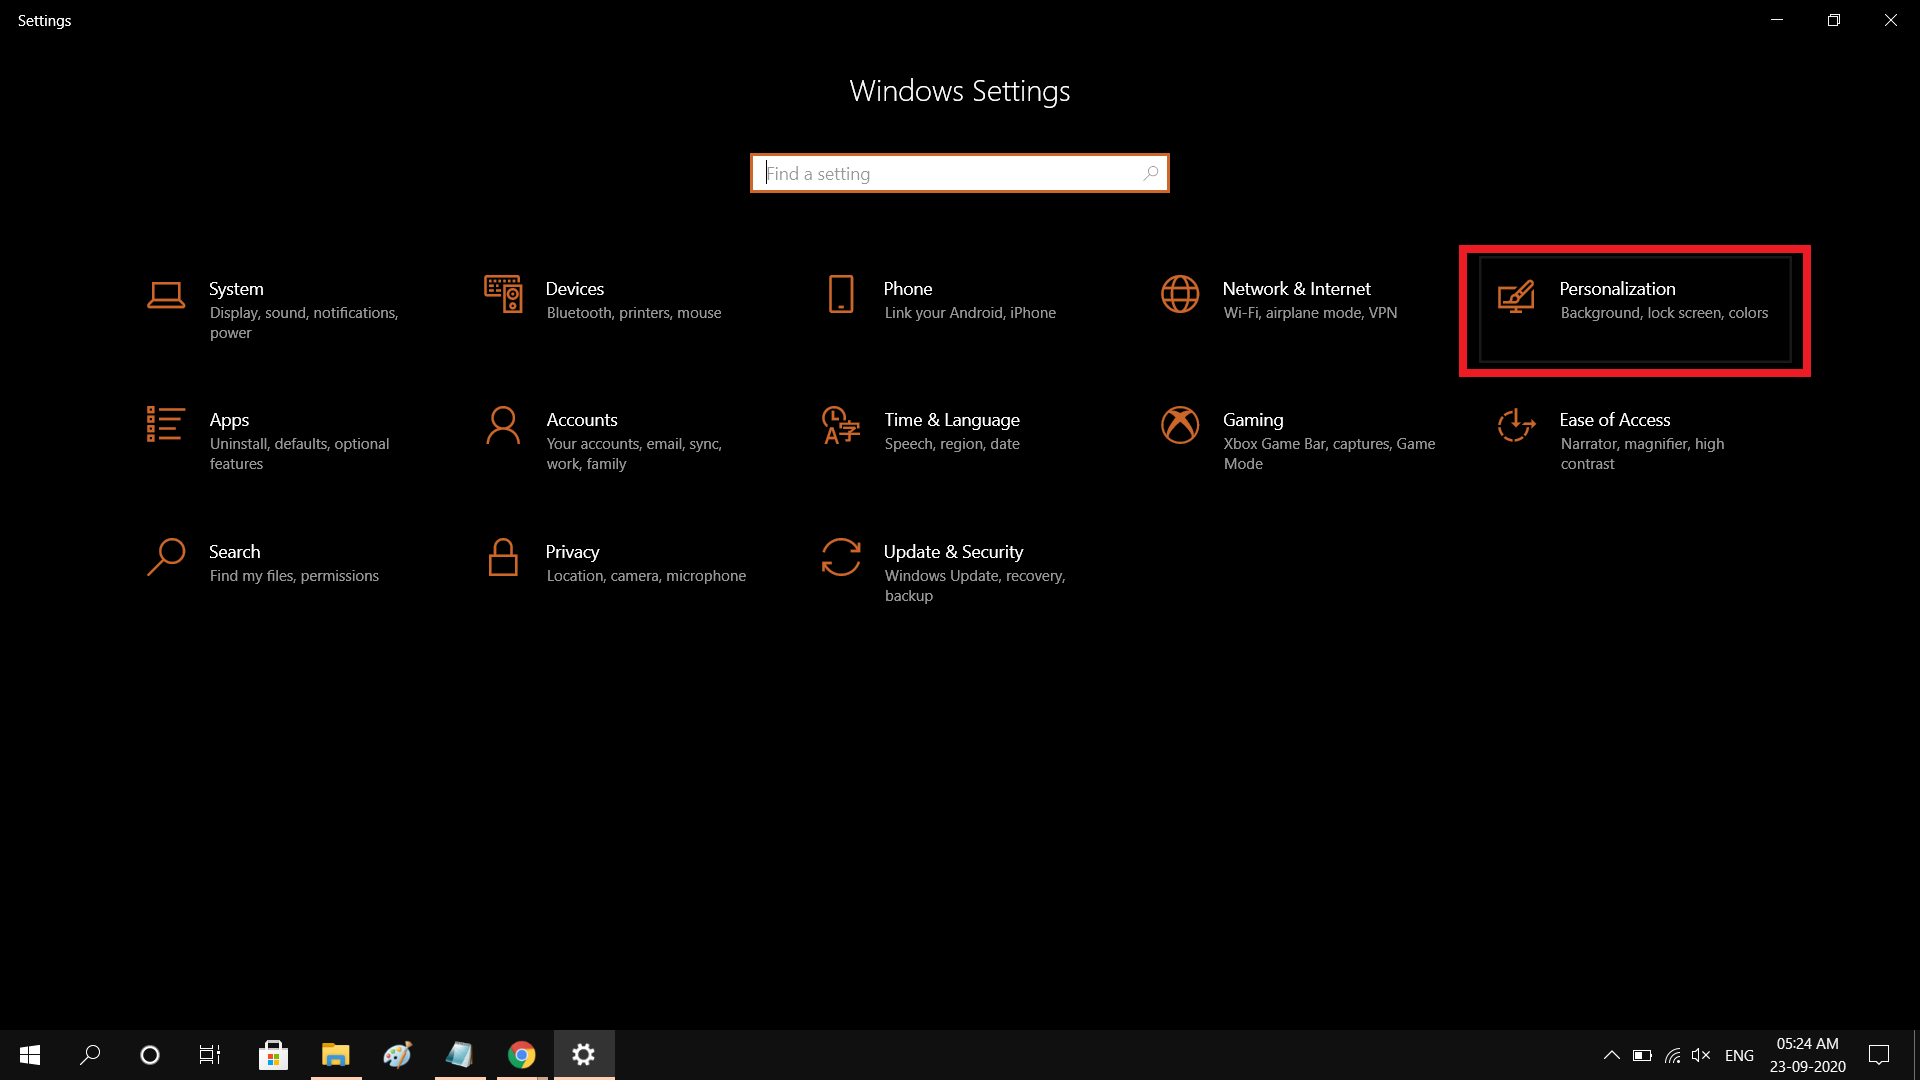This screenshot has height=1080, width=1920.
Task: Open Microsoft Store from the taskbar
Action: (273, 1055)
